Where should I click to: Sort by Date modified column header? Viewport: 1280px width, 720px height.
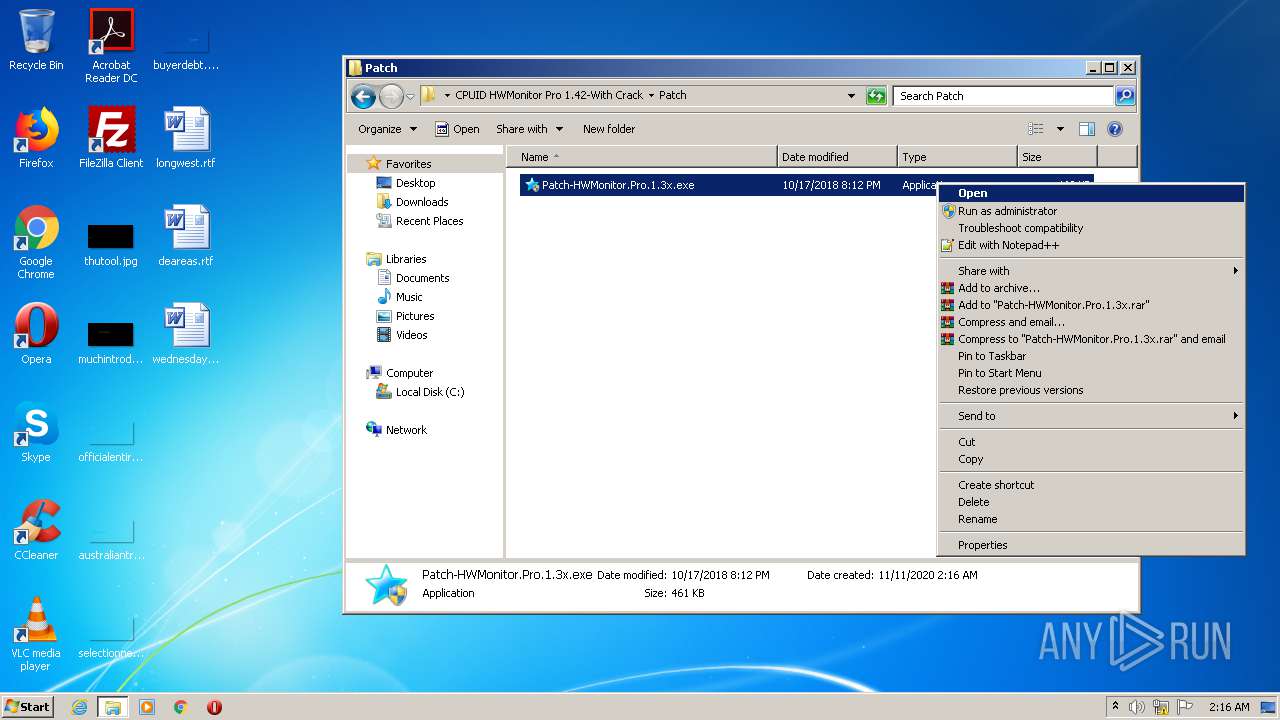pos(837,157)
